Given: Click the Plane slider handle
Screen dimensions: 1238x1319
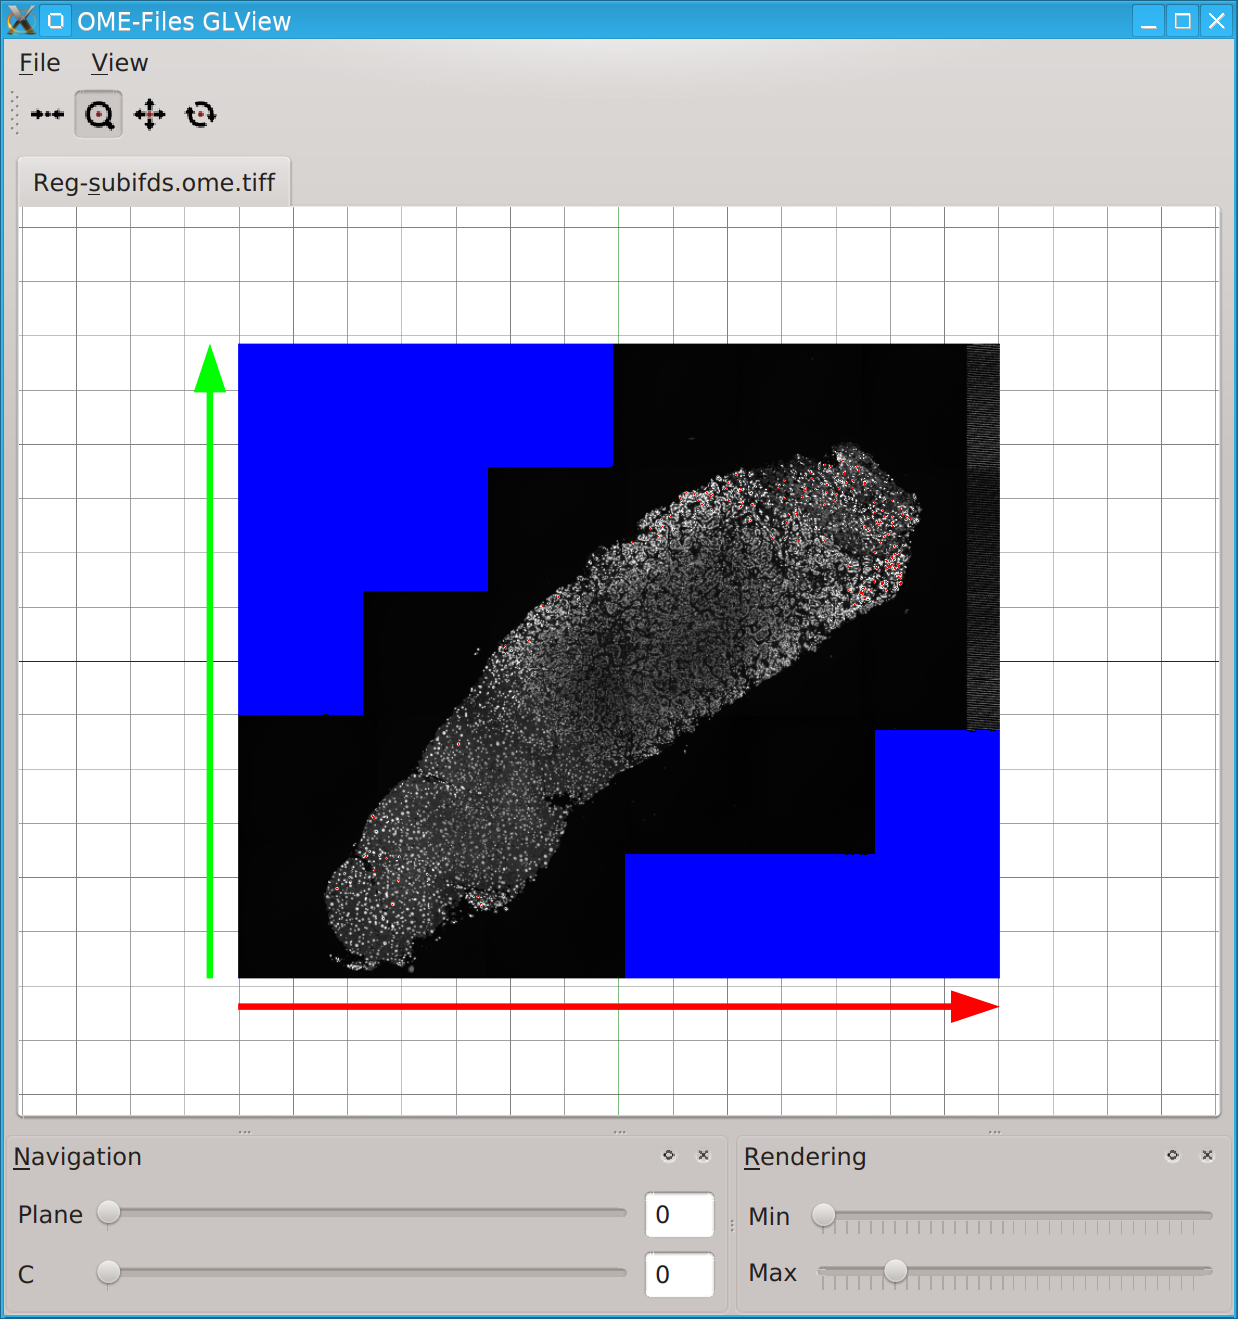Looking at the screenshot, I should pyautogui.click(x=109, y=1212).
